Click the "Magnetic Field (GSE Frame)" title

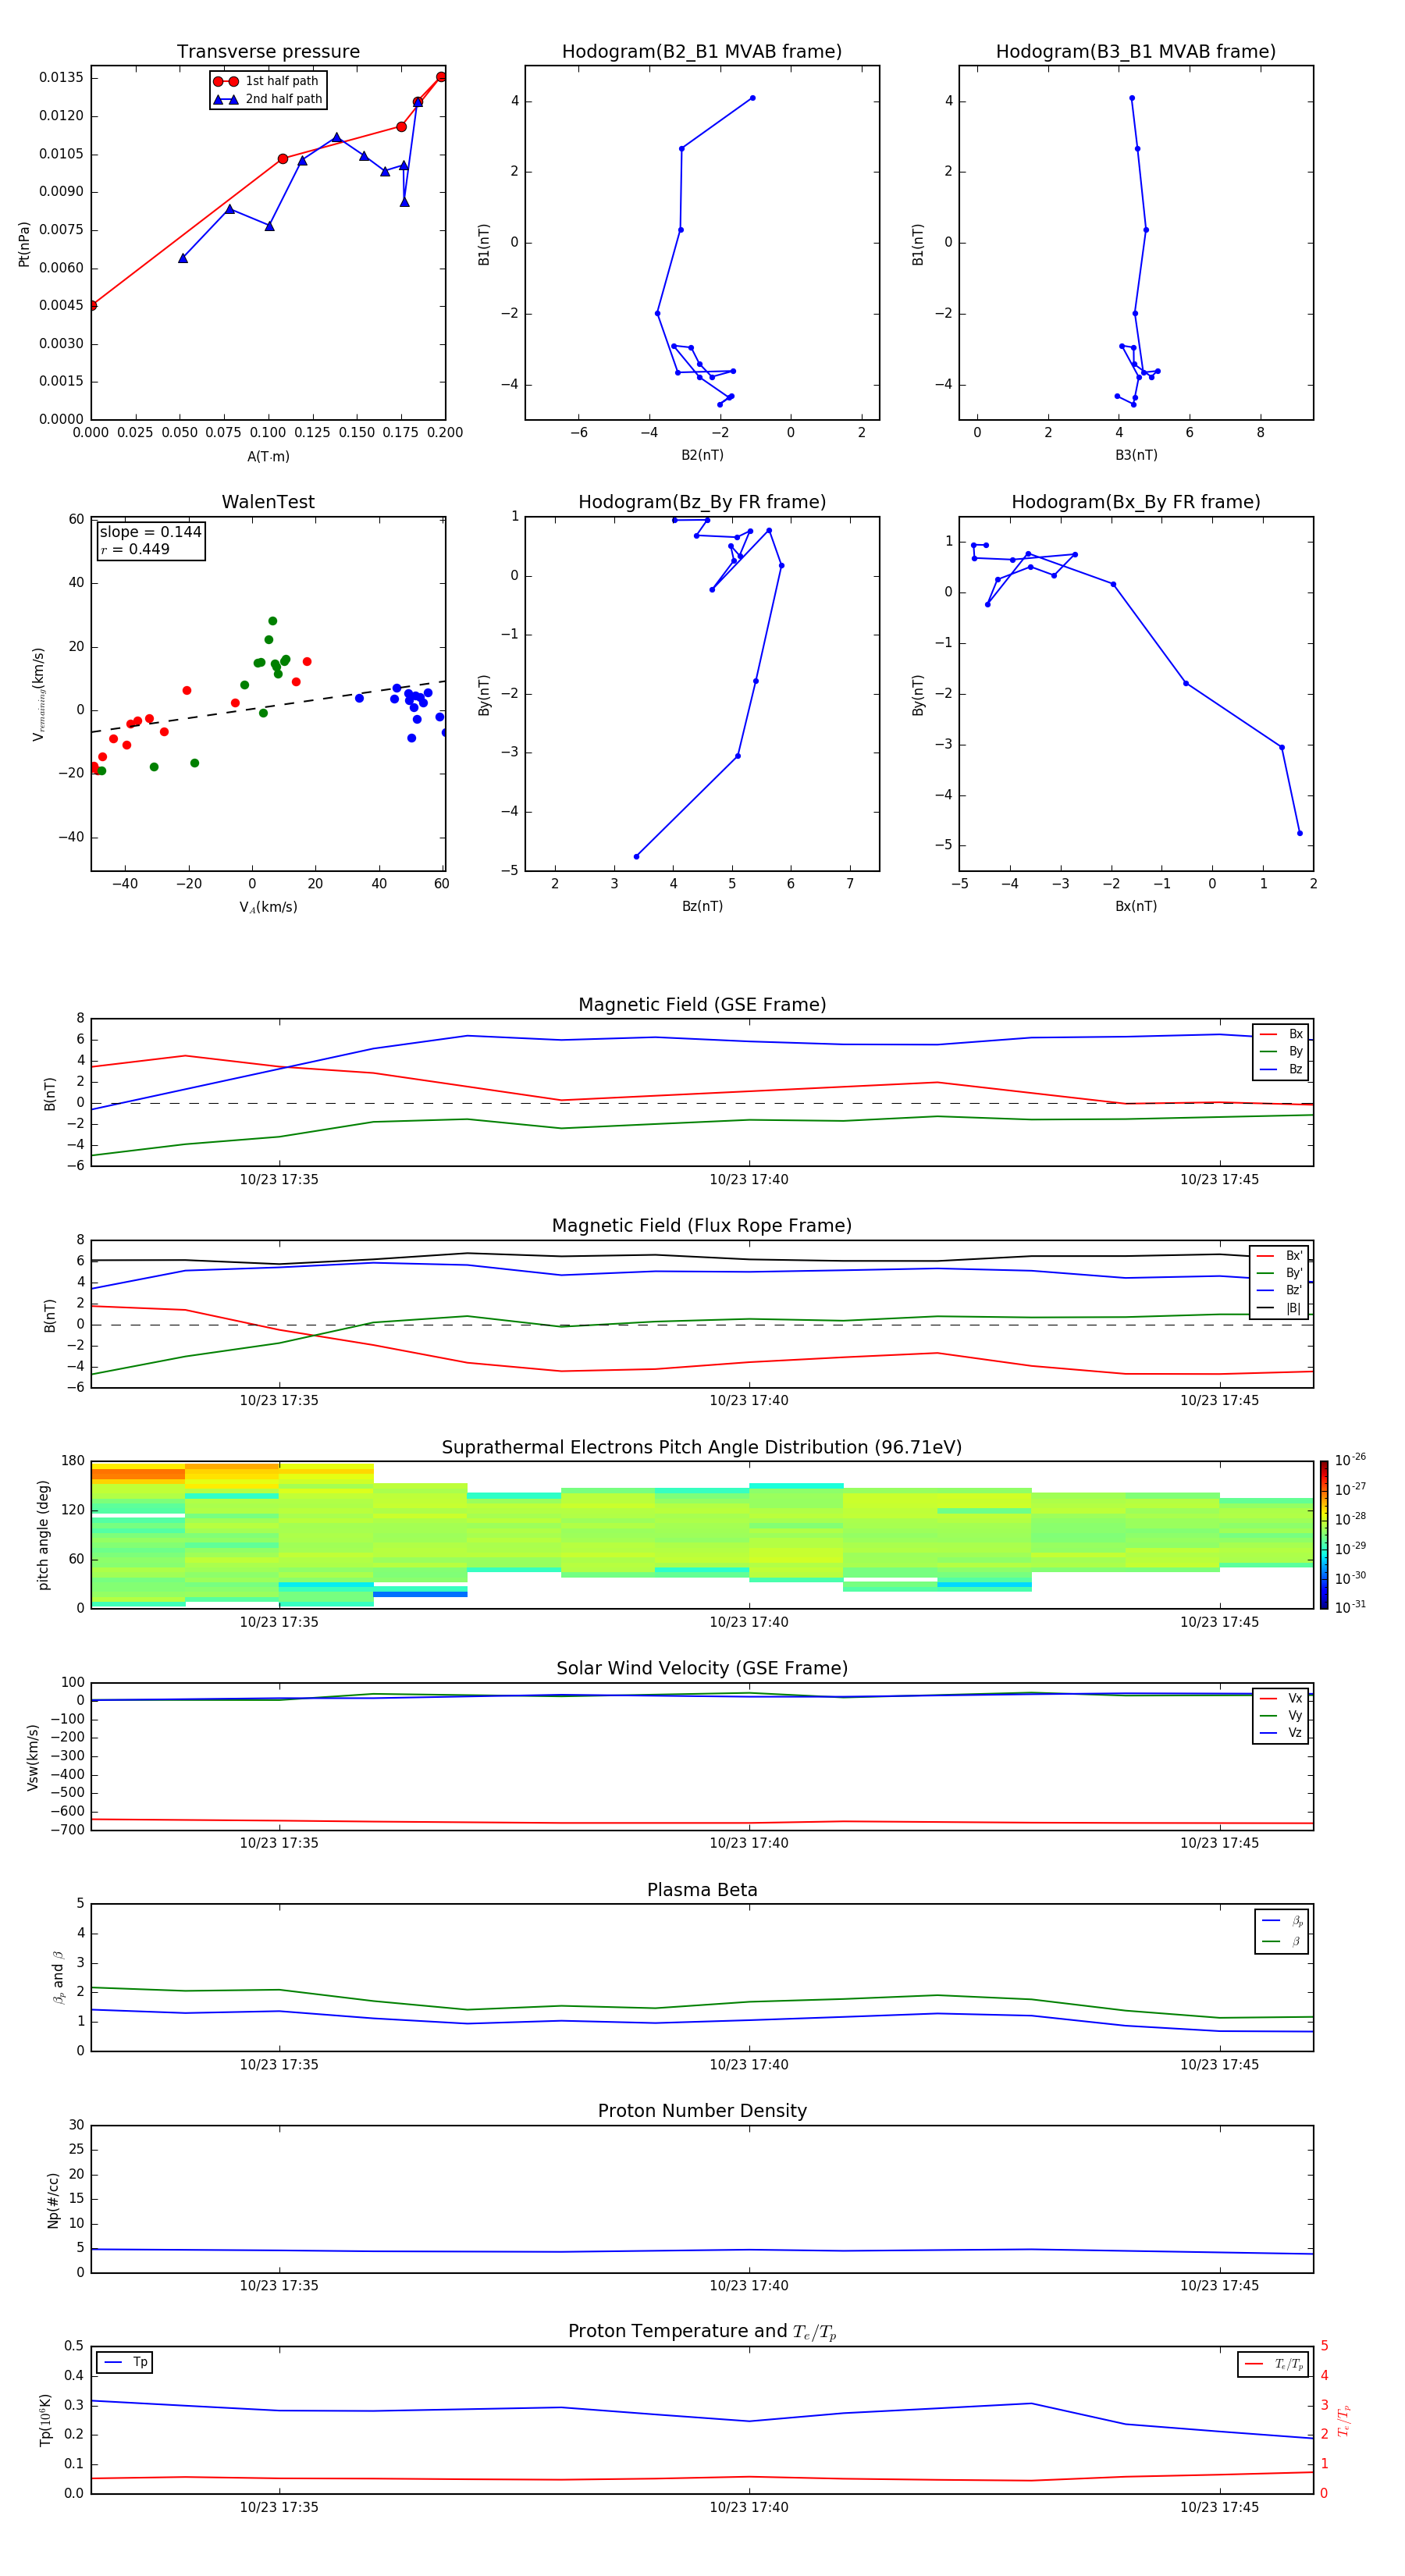tap(702, 1005)
